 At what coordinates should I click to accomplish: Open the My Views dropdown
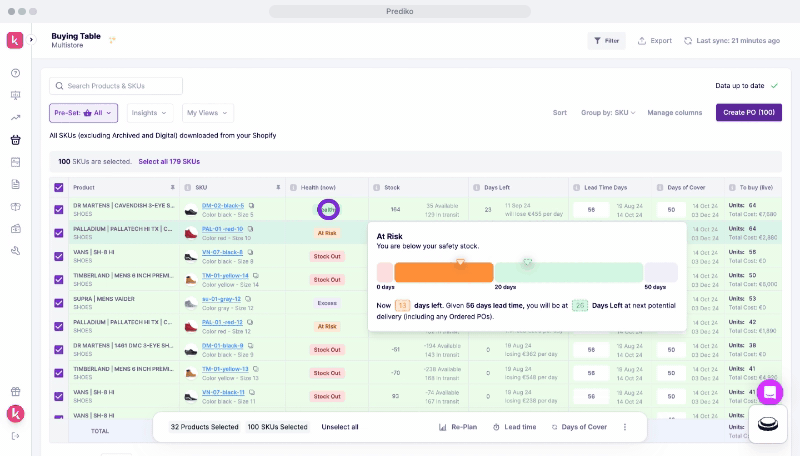pyautogui.click(x=208, y=113)
